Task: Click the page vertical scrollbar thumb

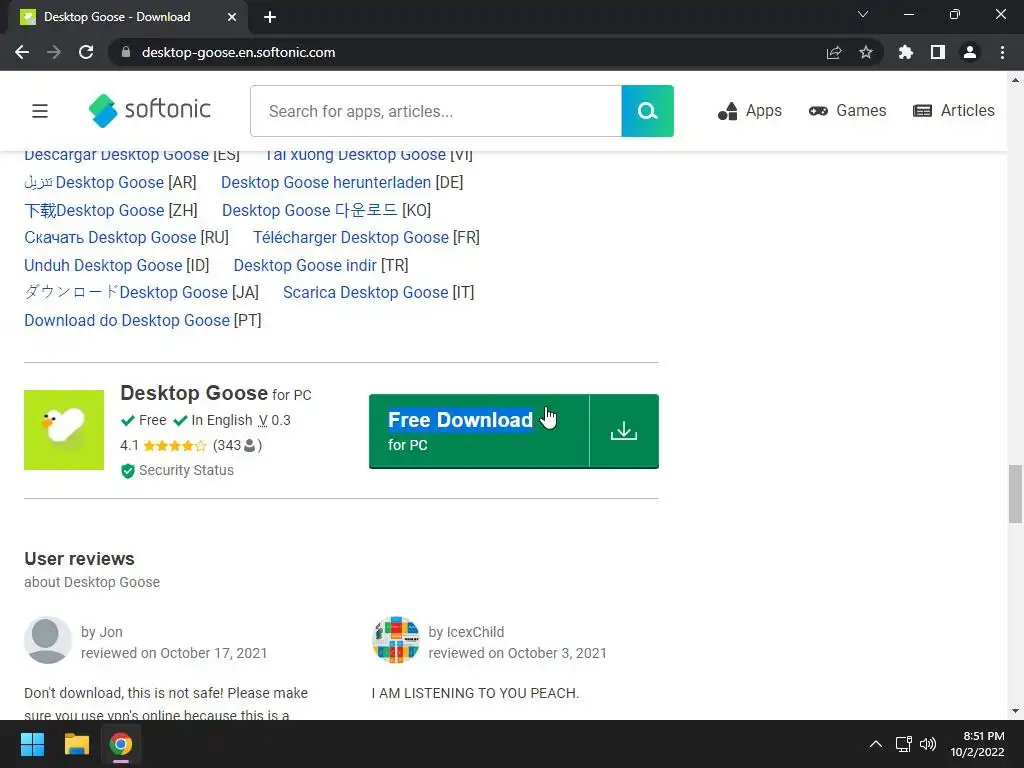Action: (x=1015, y=494)
